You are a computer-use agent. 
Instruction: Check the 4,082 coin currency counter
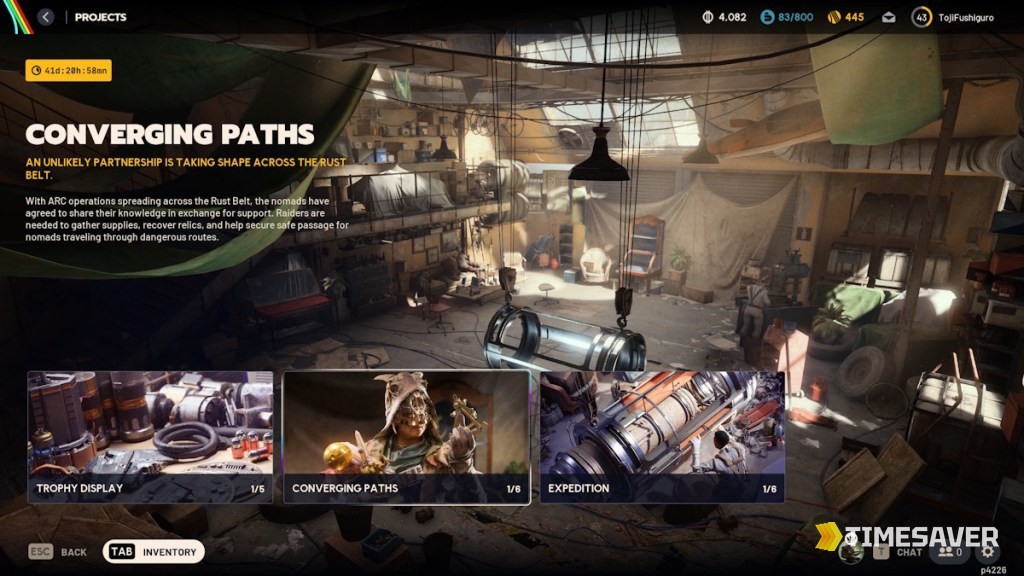click(x=724, y=17)
